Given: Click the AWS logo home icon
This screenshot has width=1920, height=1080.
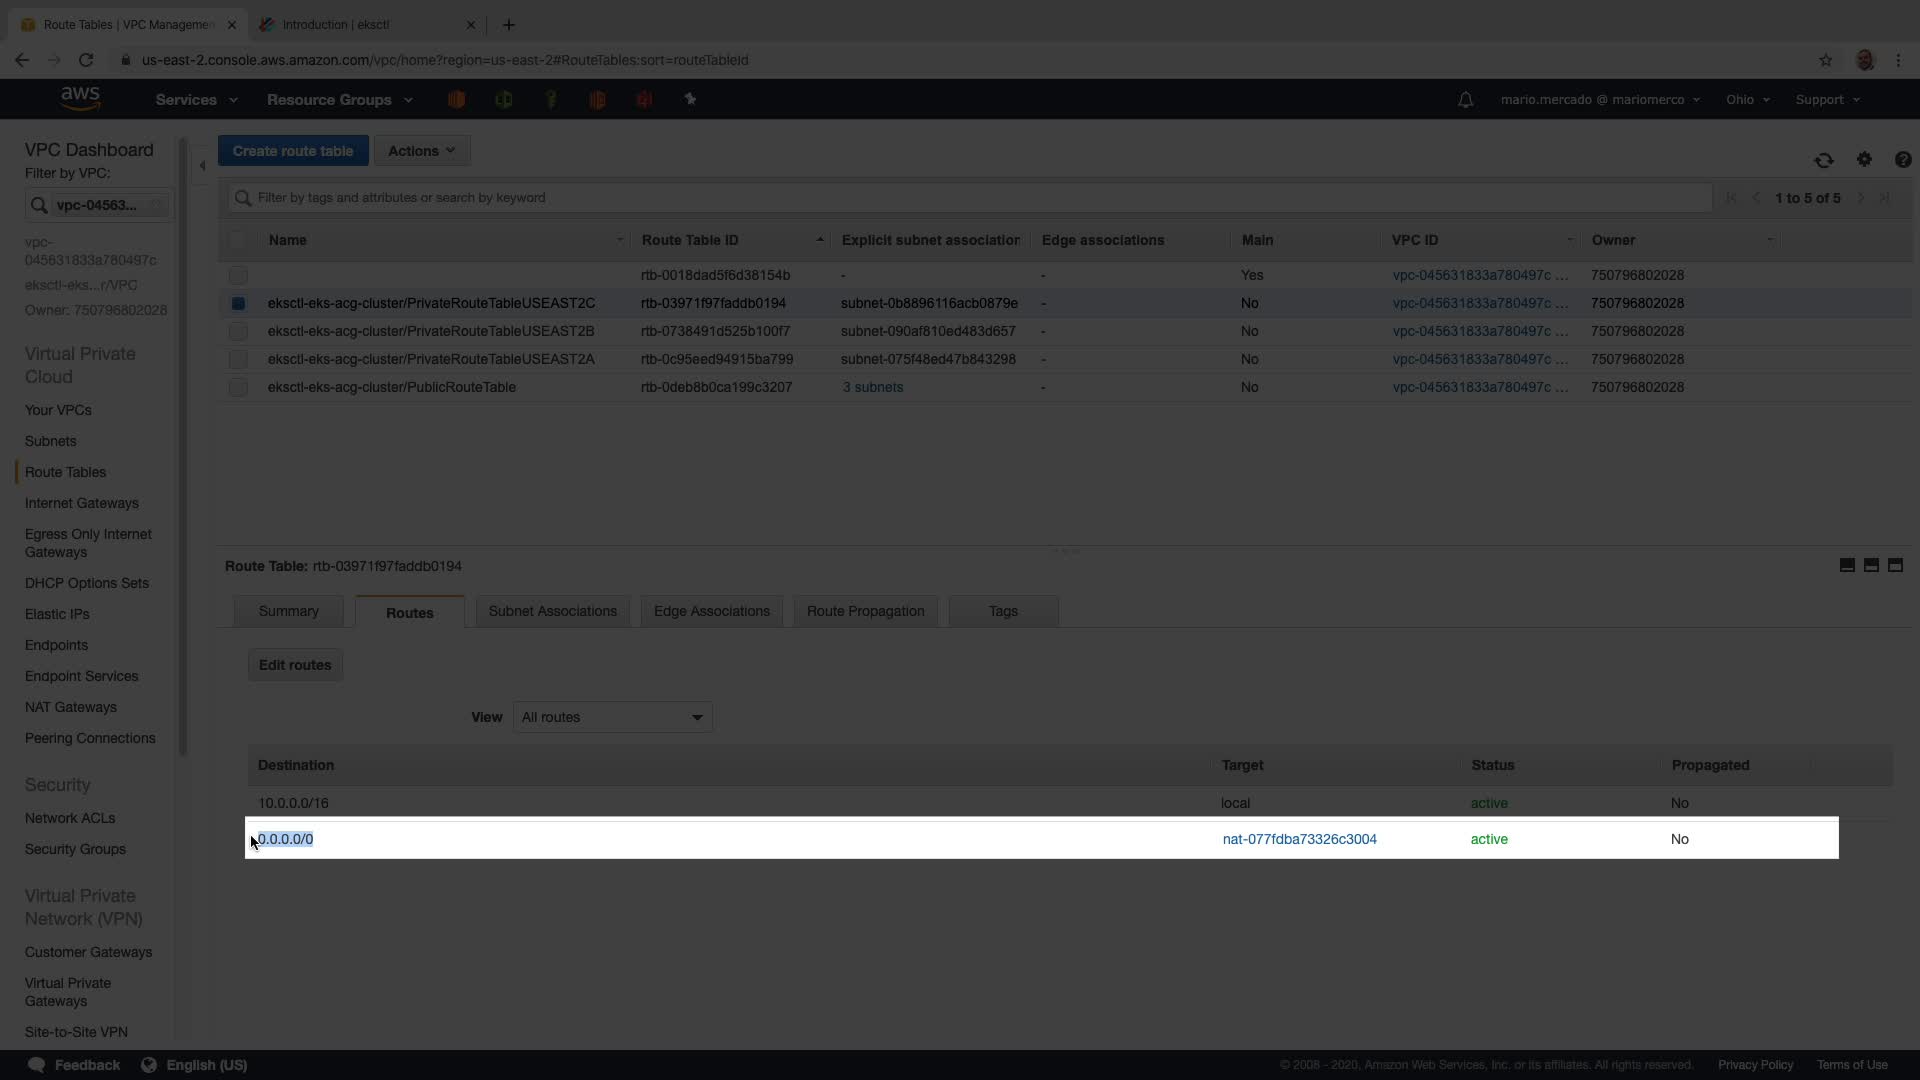Looking at the screenshot, I should click(x=80, y=98).
